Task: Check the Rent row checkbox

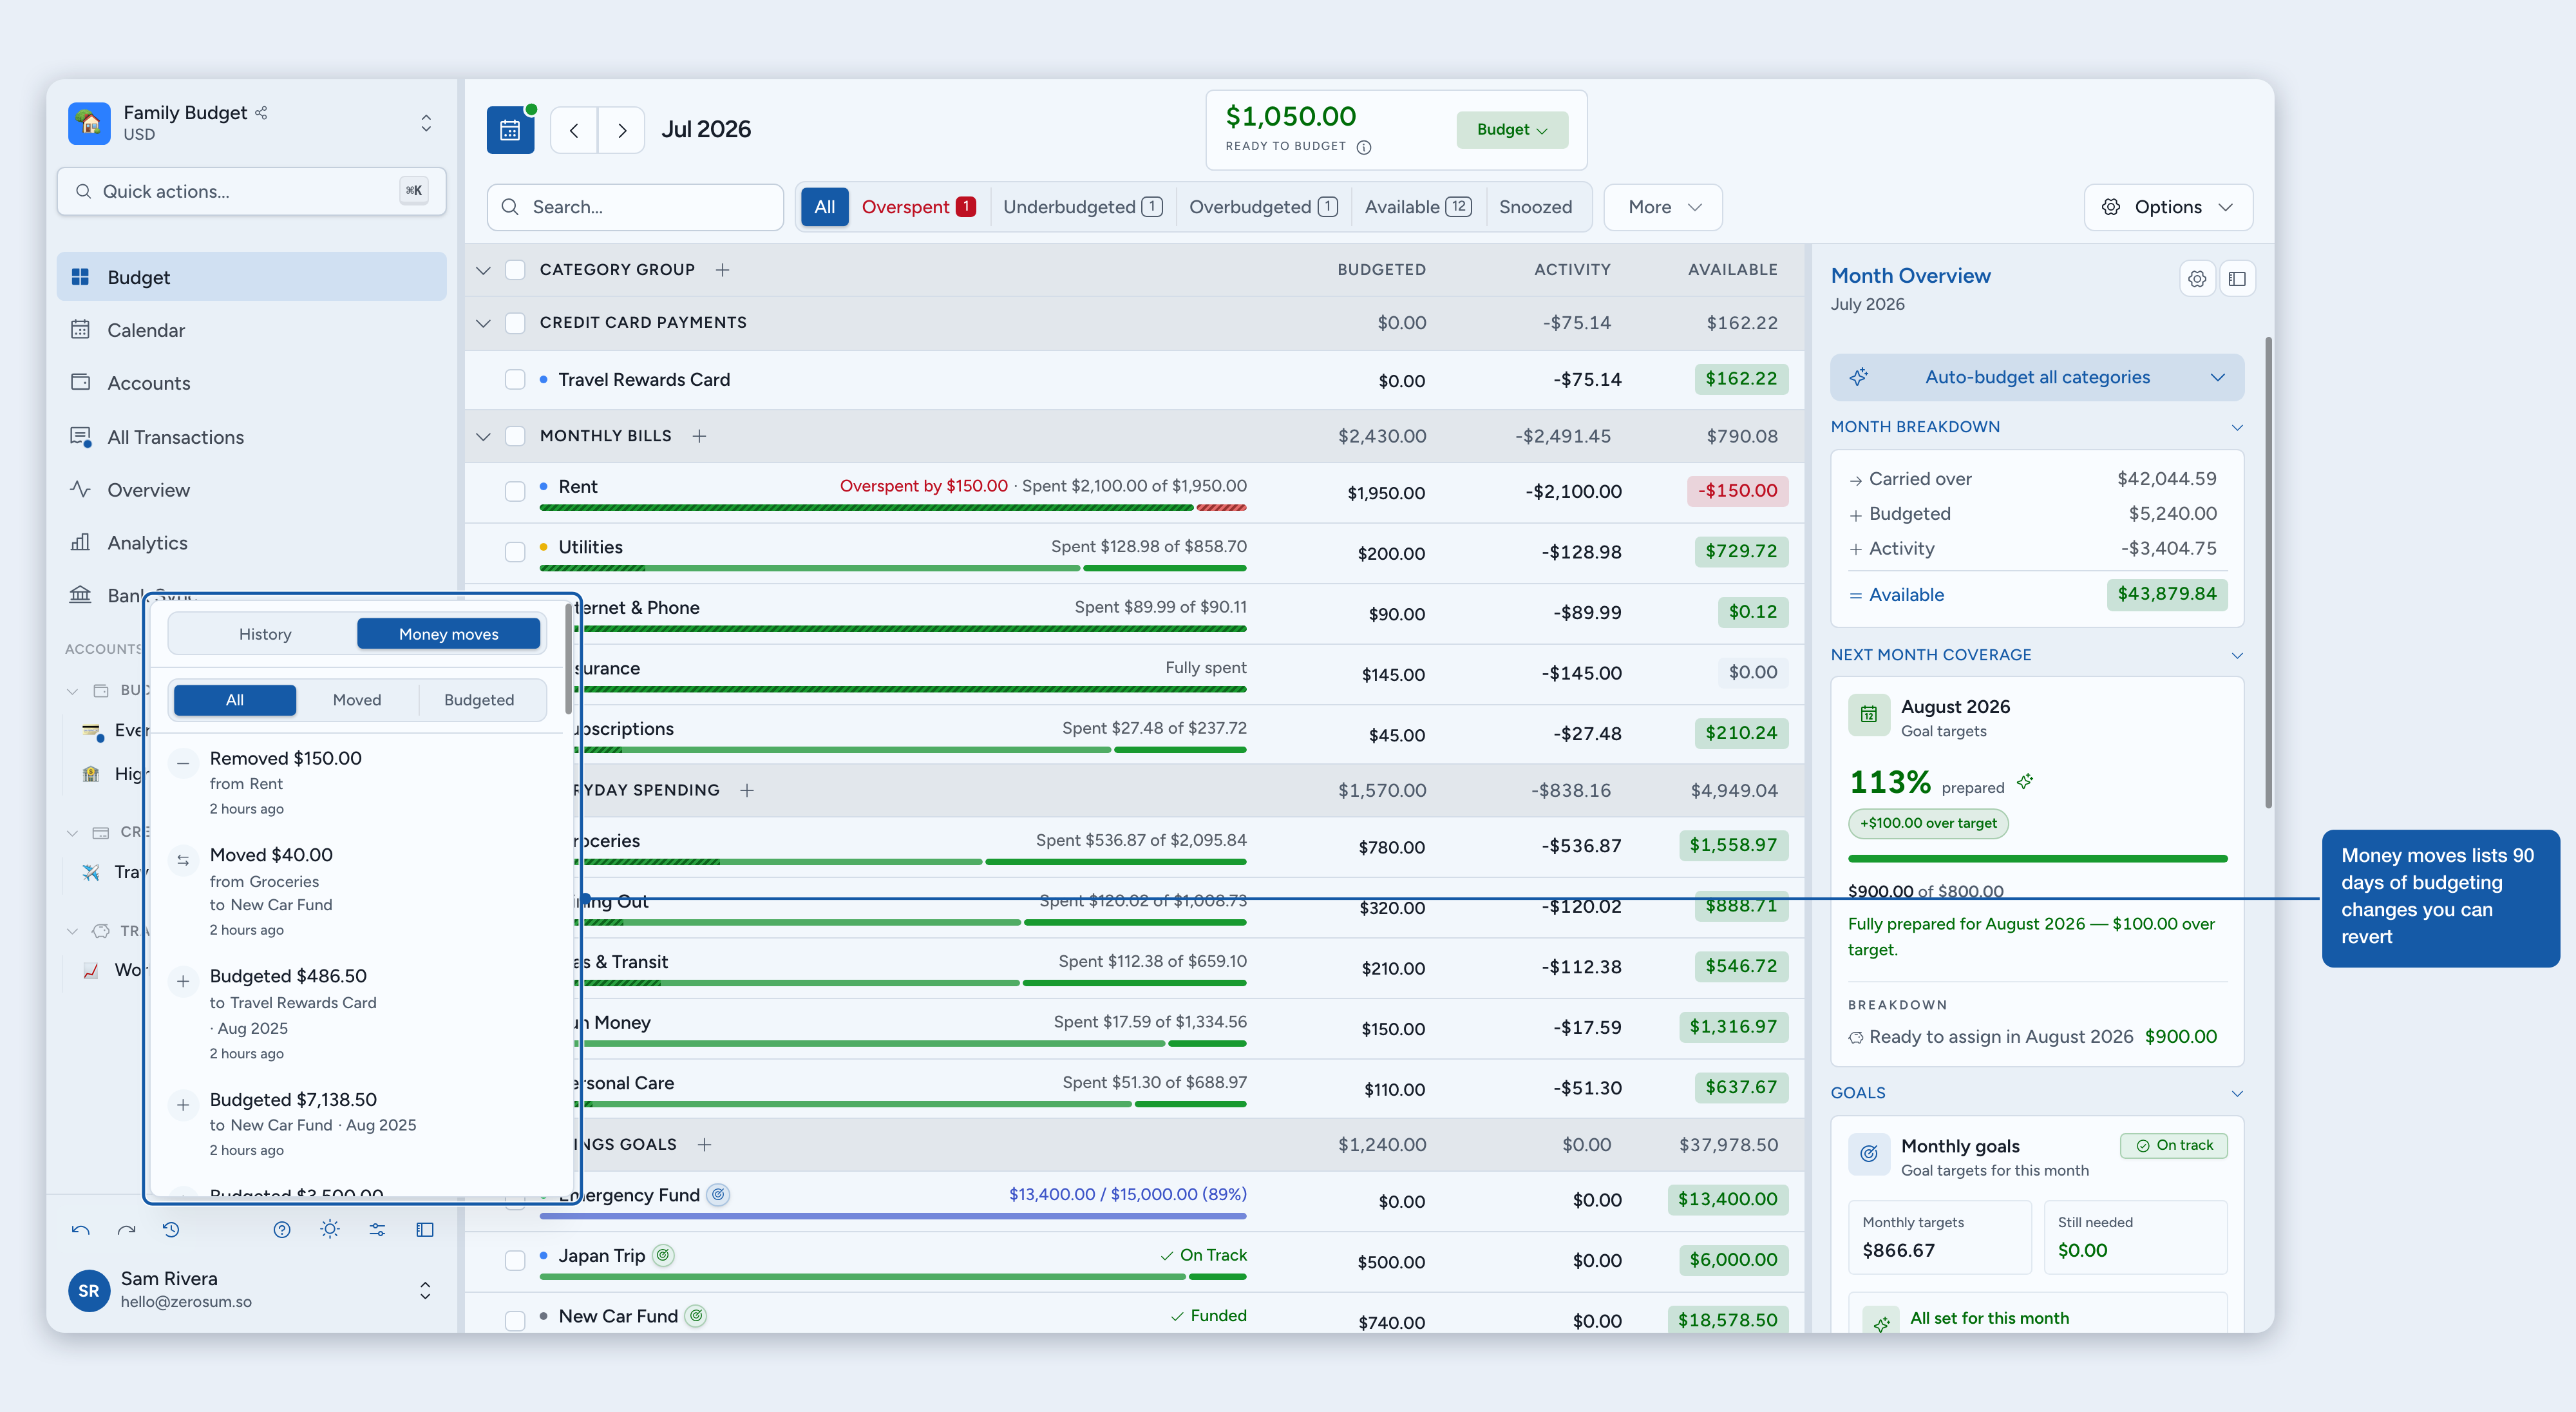Action: tap(515, 491)
